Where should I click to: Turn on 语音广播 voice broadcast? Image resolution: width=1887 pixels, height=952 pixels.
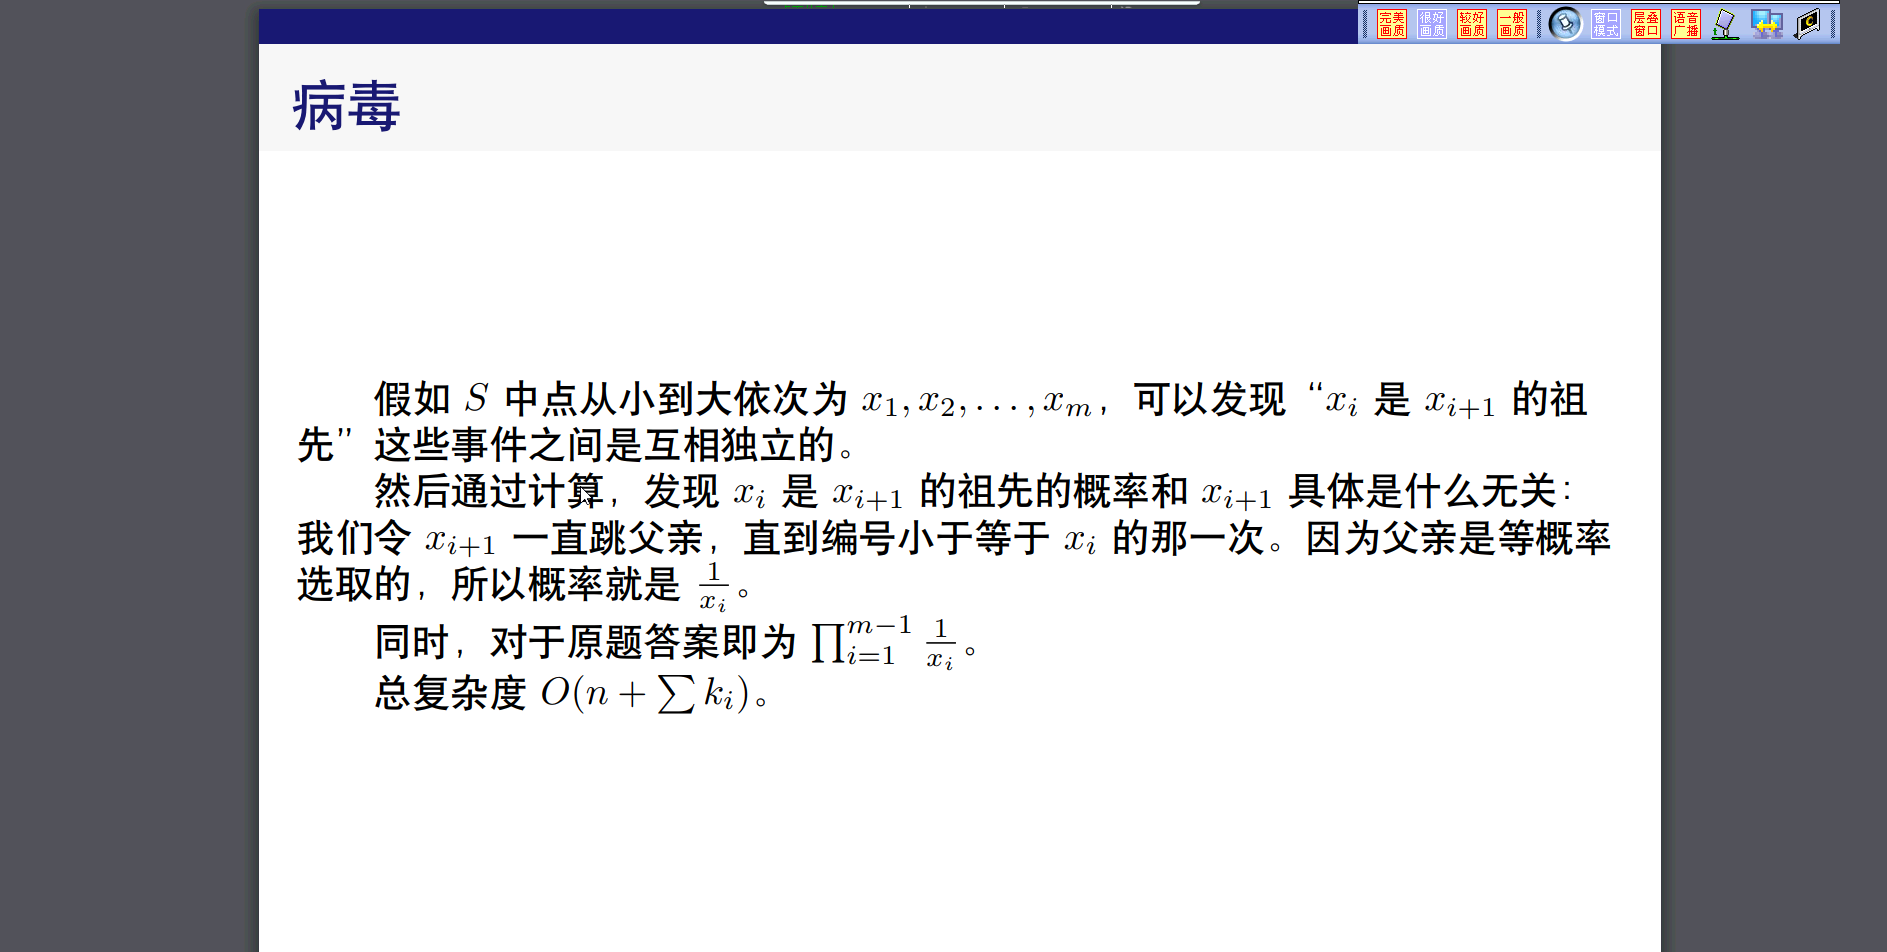coord(1686,24)
